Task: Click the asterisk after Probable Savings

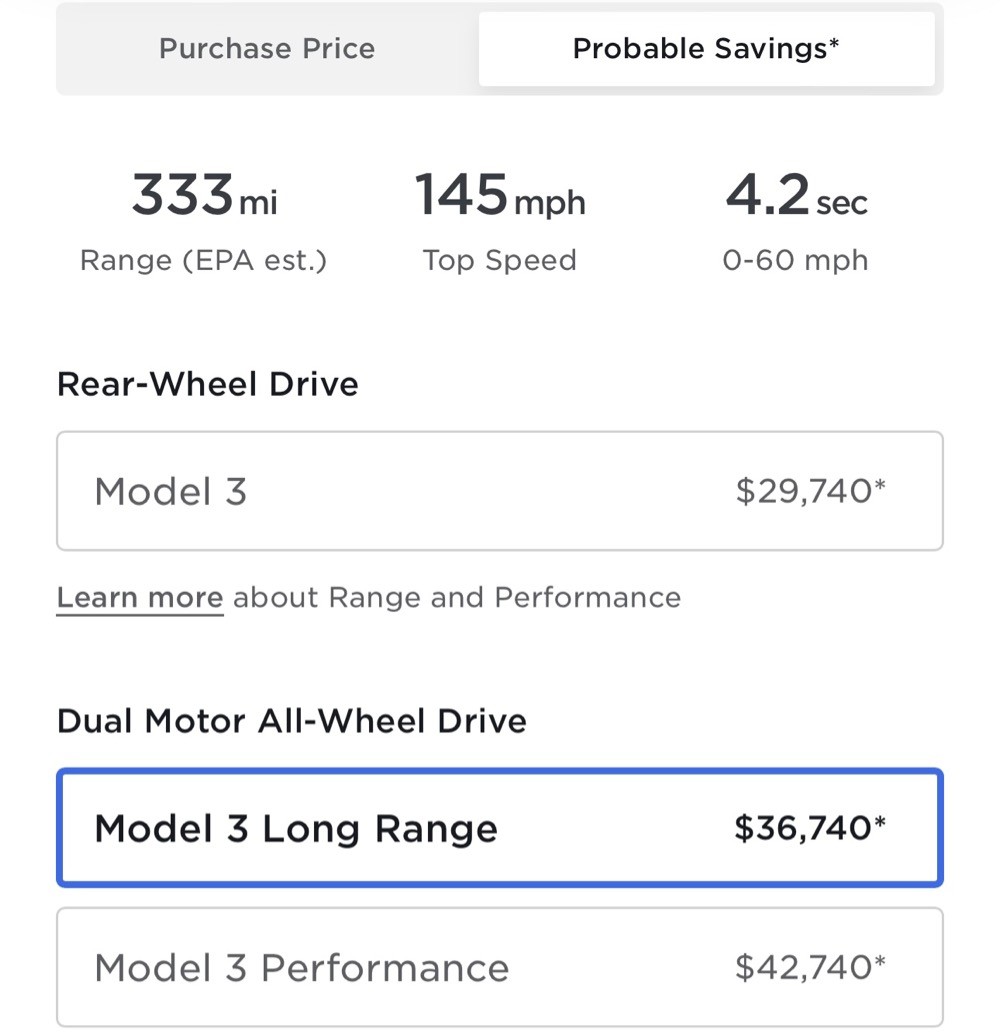Action: point(834,43)
